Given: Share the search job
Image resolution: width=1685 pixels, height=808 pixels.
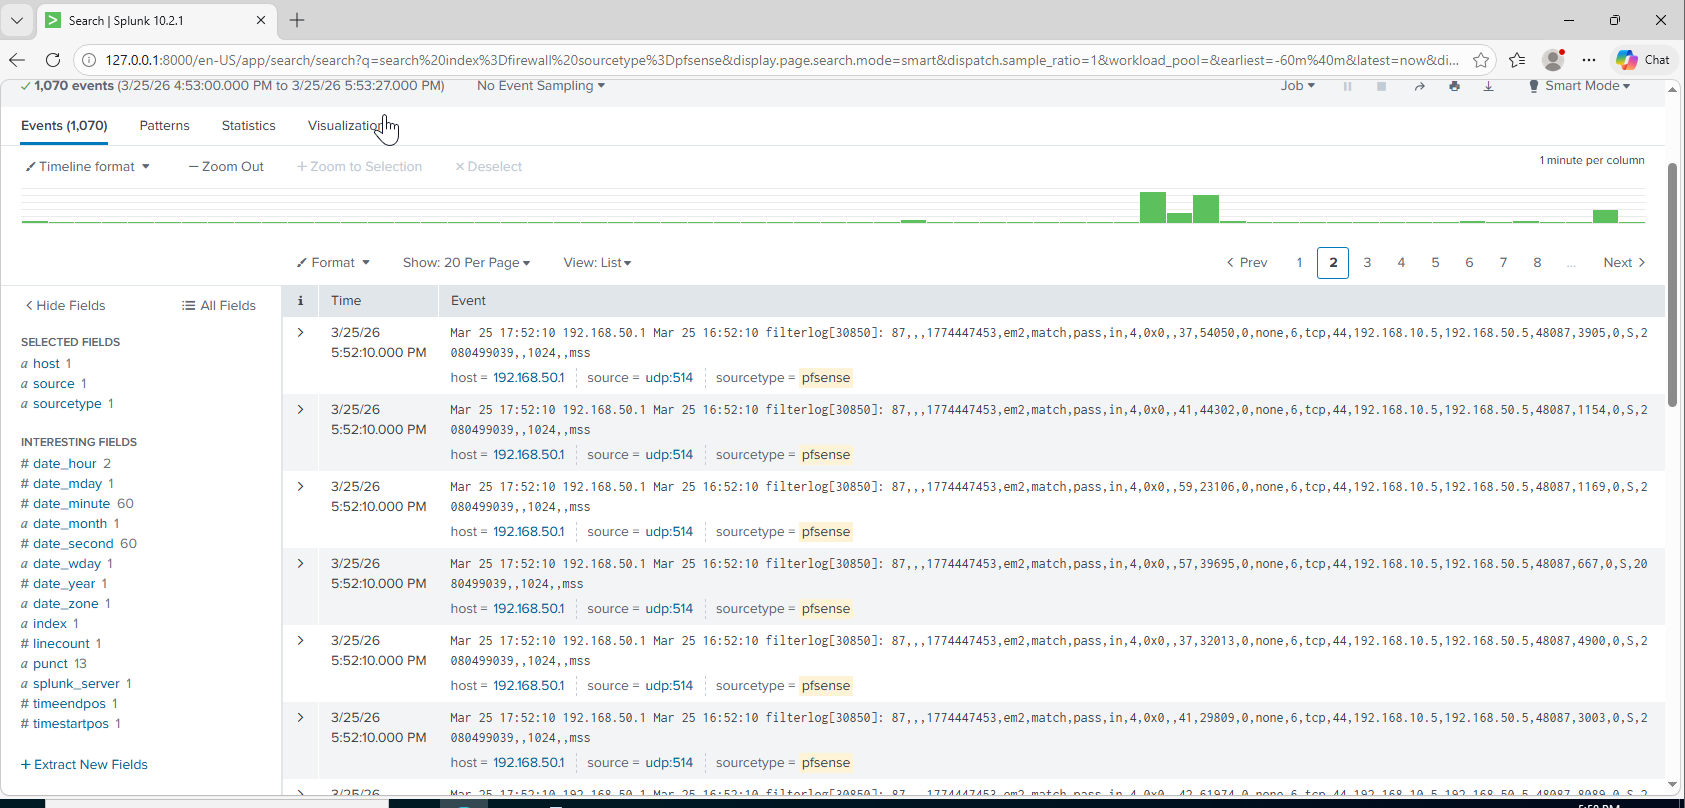Looking at the screenshot, I should [x=1419, y=86].
